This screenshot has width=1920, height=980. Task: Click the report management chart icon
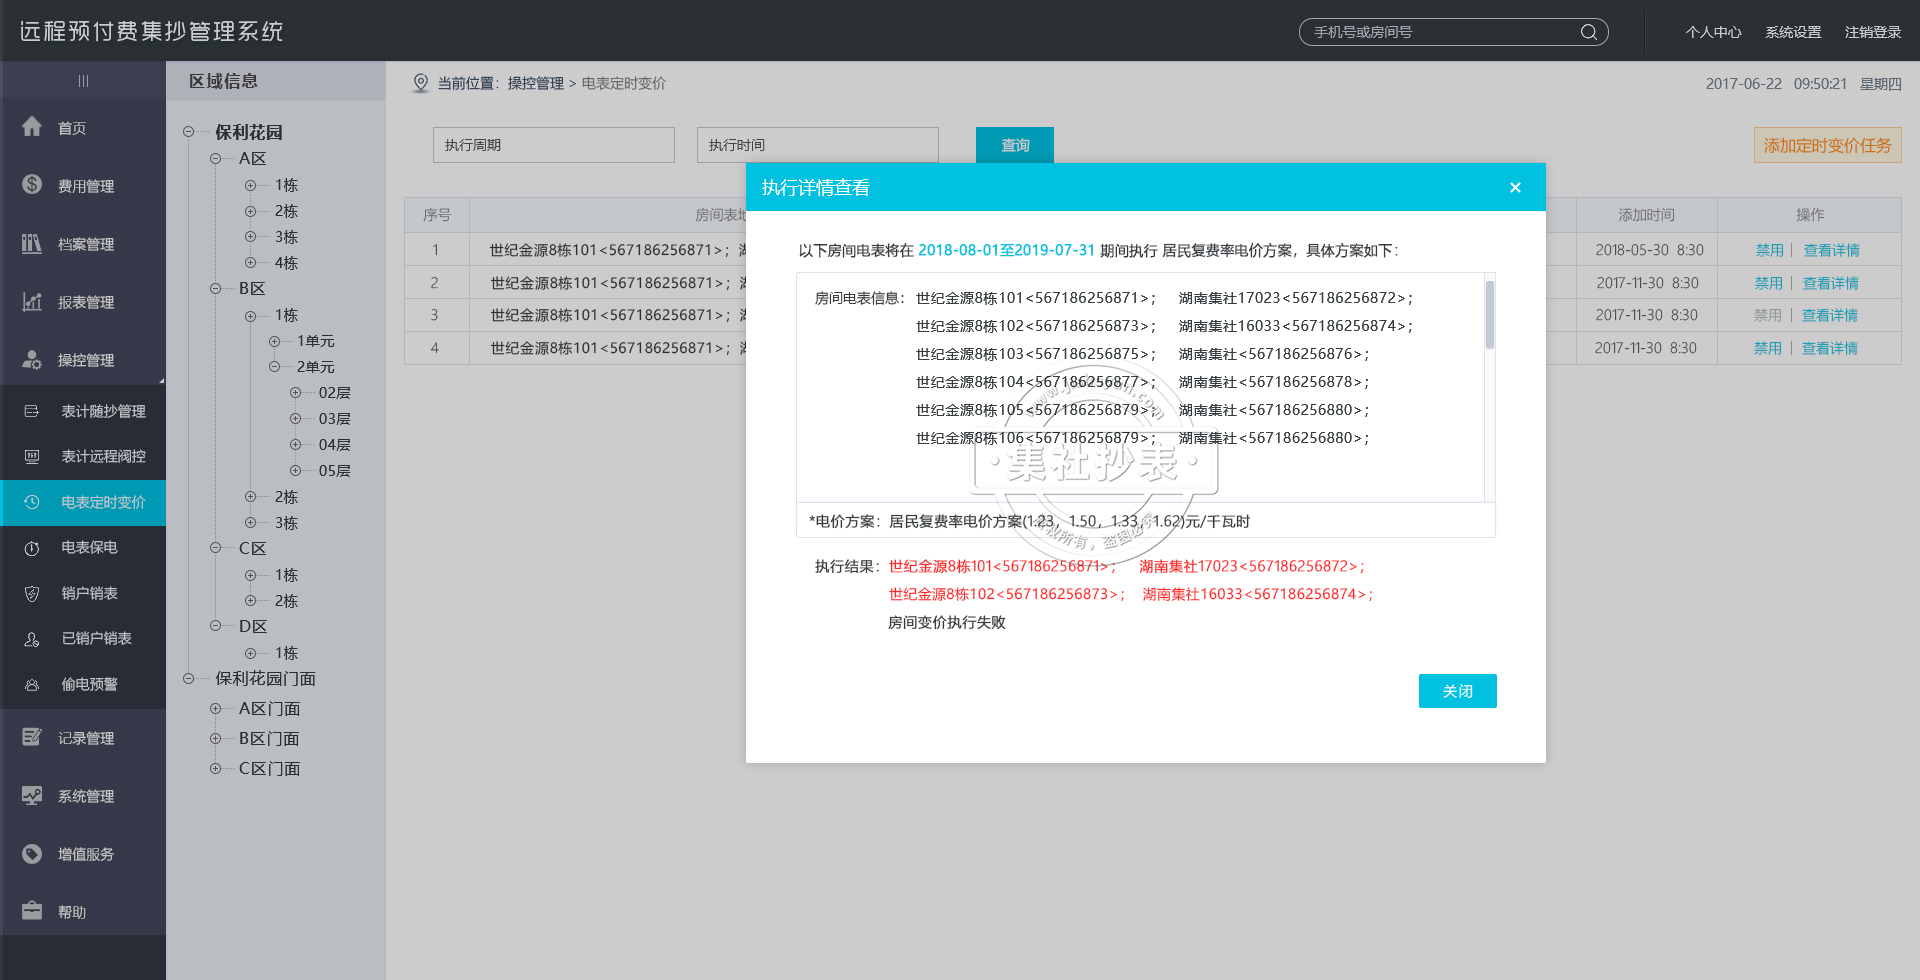coord(32,301)
